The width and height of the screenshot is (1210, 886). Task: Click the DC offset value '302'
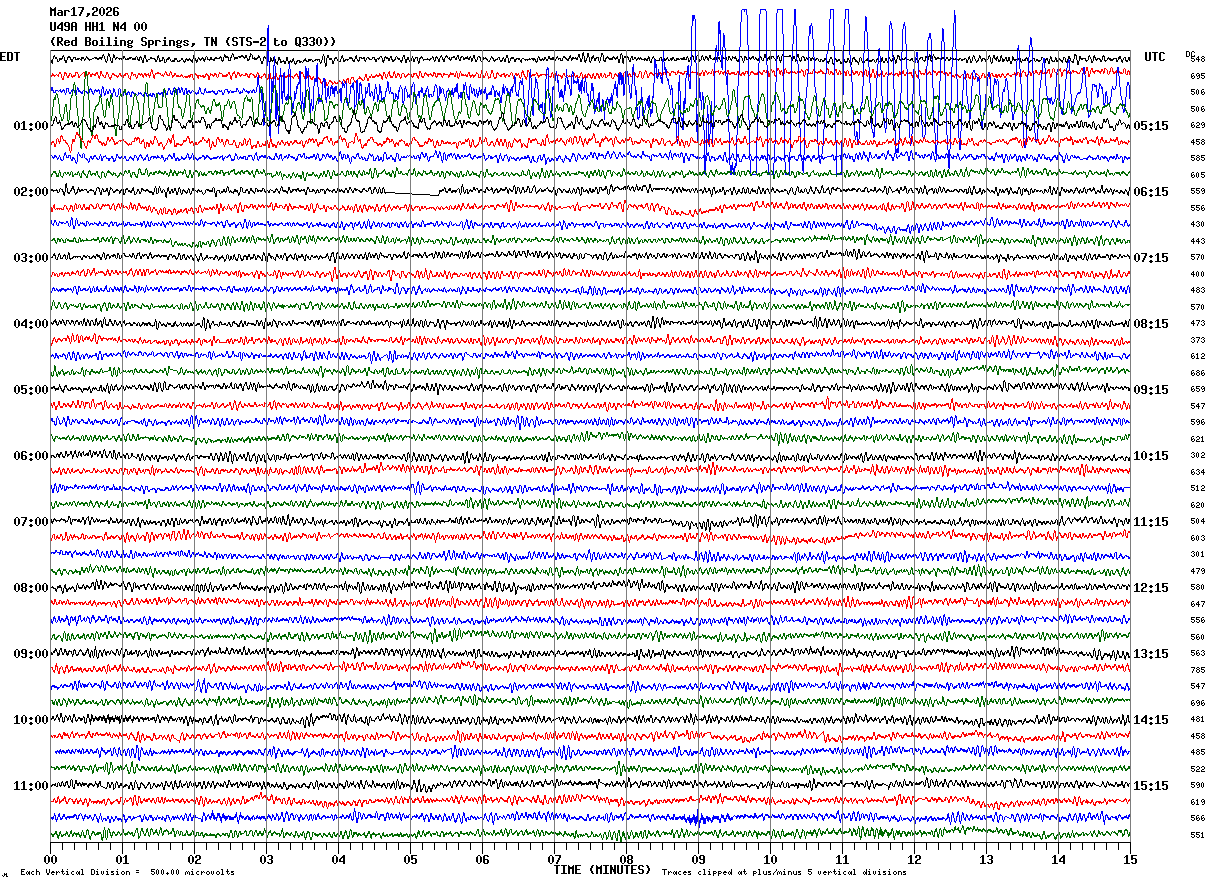(1197, 456)
